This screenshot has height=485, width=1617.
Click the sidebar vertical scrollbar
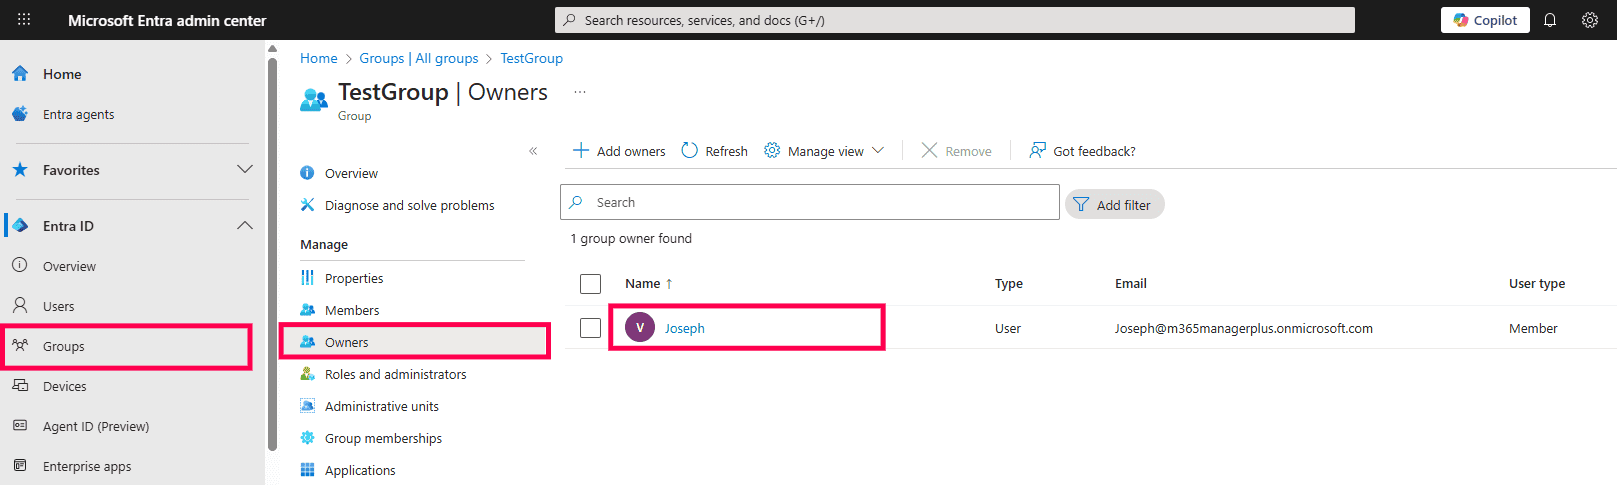(x=272, y=255)
